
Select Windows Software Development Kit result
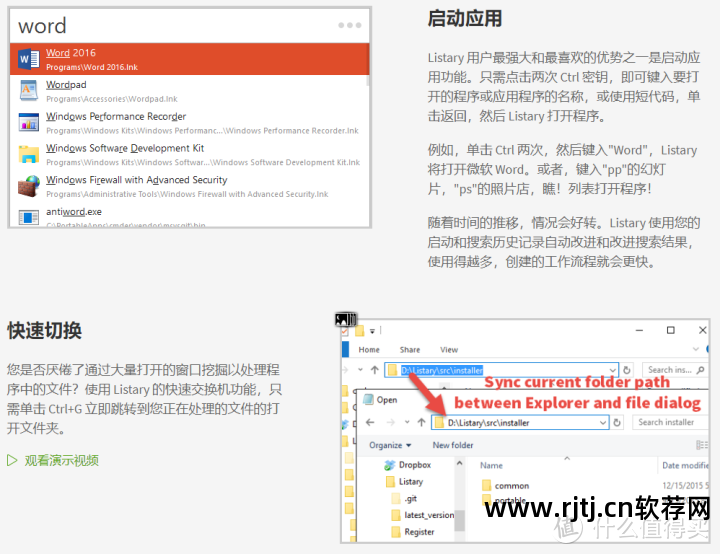[190, 154]
